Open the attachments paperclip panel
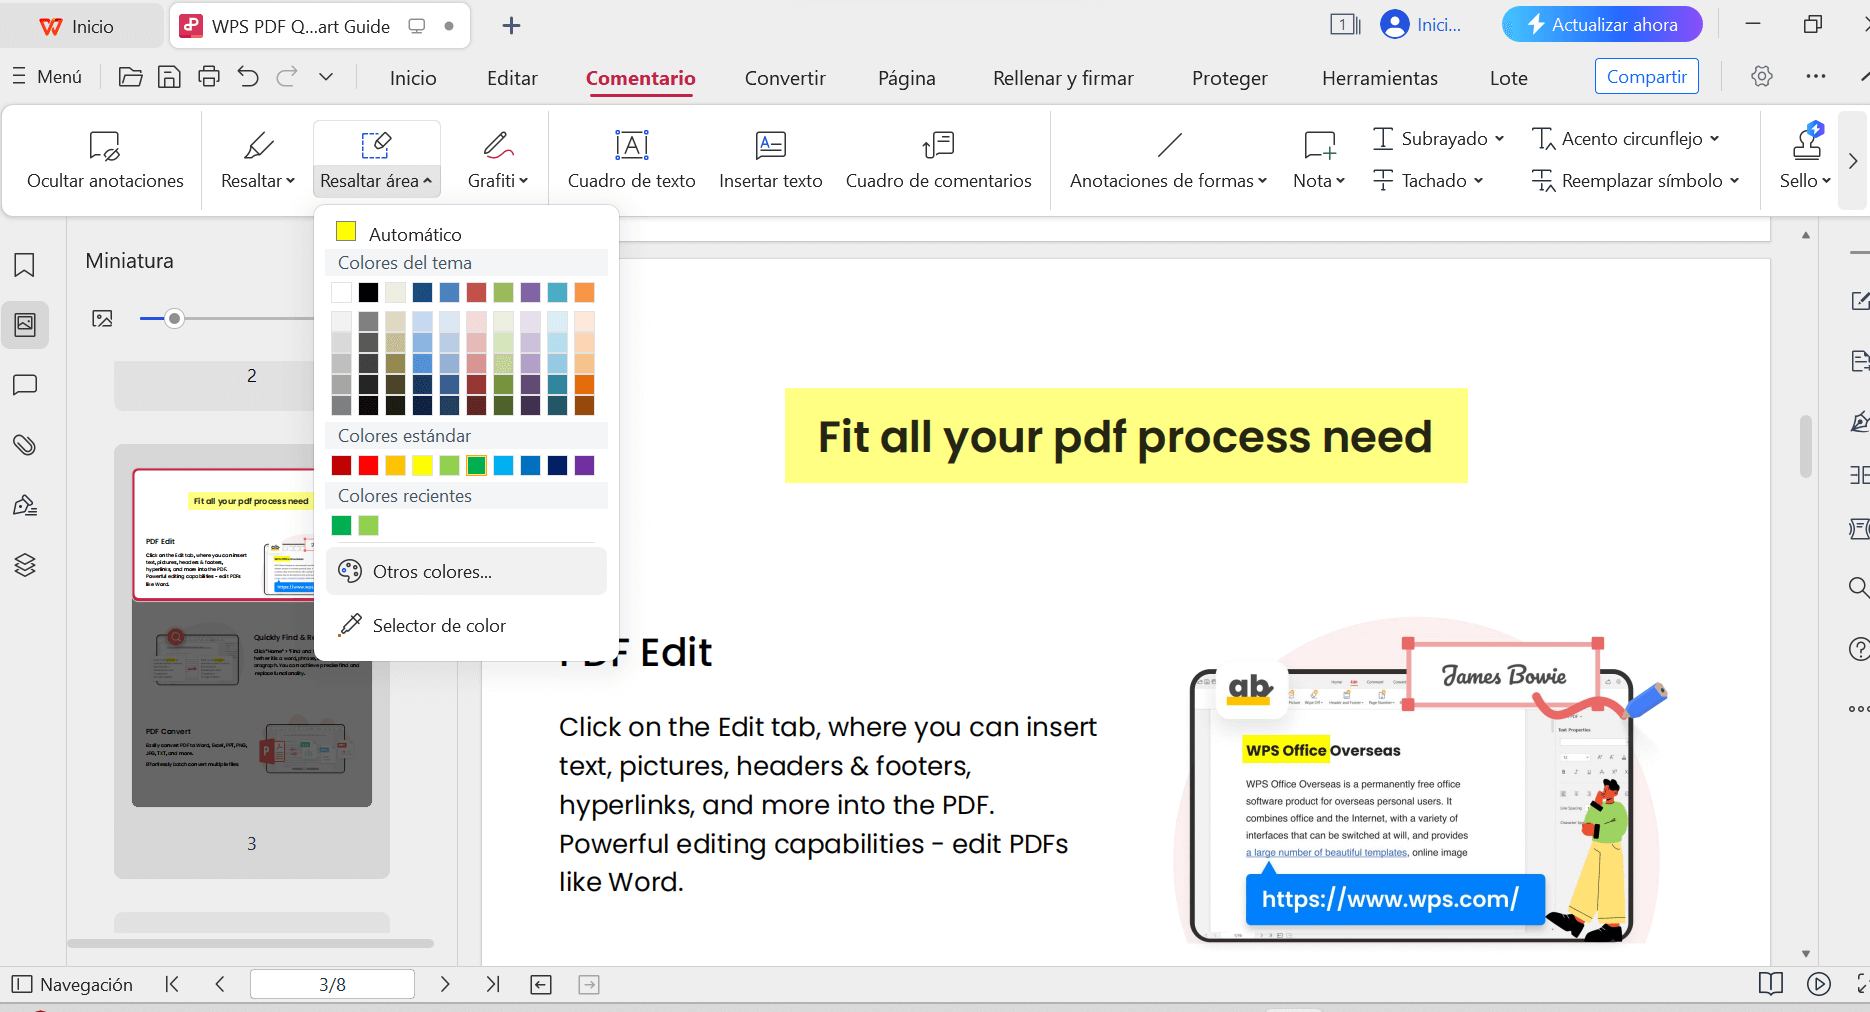1870x1012 pixels. pyautogui.click(x=25, y=445)
